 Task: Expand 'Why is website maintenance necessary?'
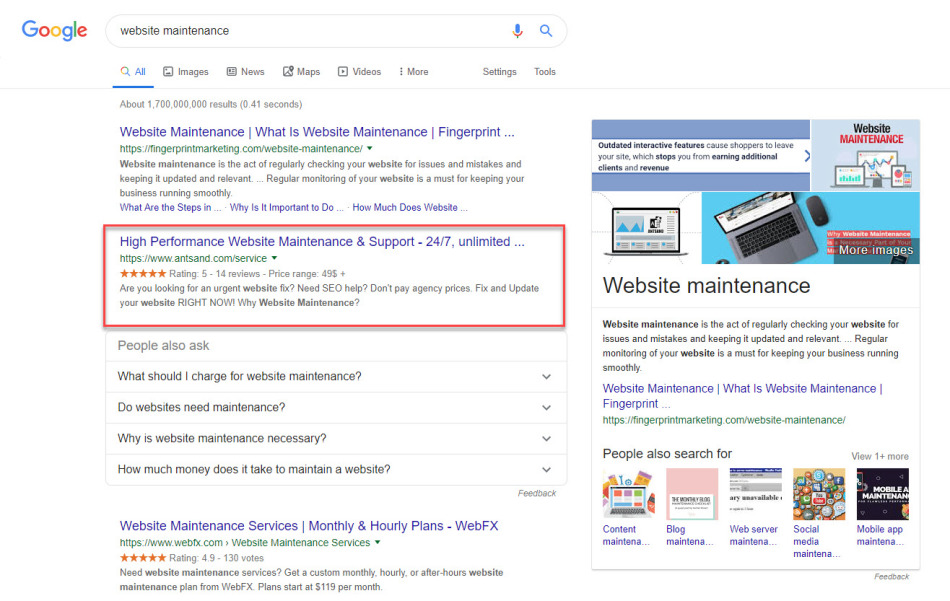[335, 439]
